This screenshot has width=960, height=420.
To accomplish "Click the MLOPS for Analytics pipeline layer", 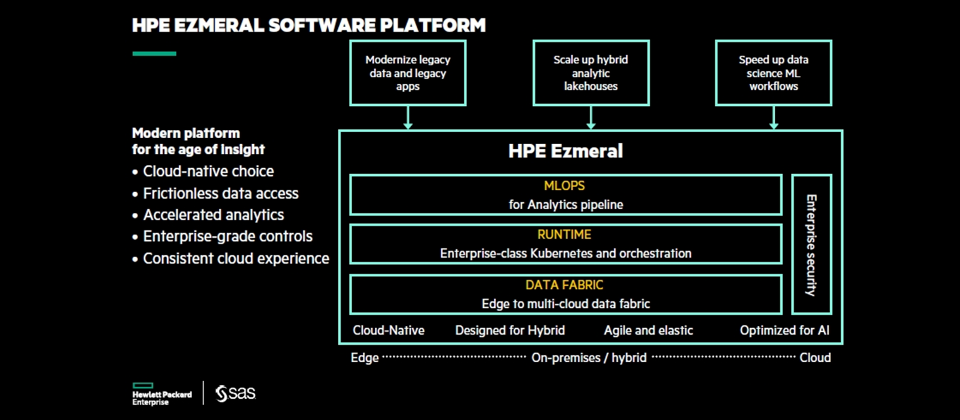I will [x=565, y=195].
